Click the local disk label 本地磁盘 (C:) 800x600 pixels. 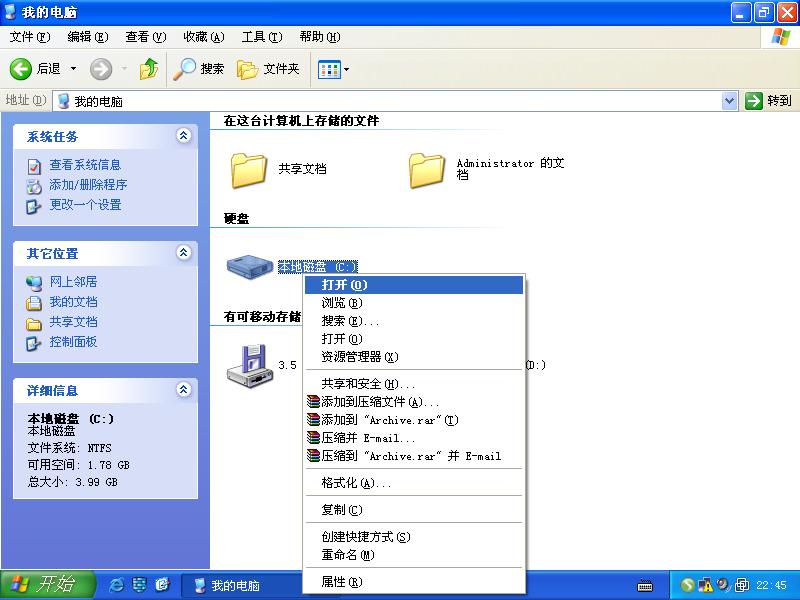click(317, 267)
